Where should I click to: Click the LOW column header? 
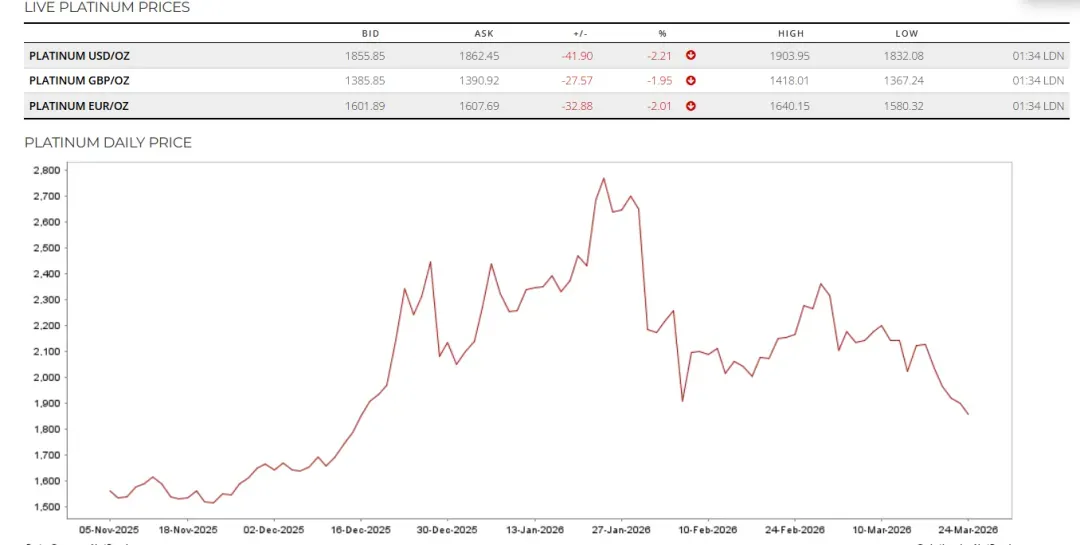tap(906, 34)
